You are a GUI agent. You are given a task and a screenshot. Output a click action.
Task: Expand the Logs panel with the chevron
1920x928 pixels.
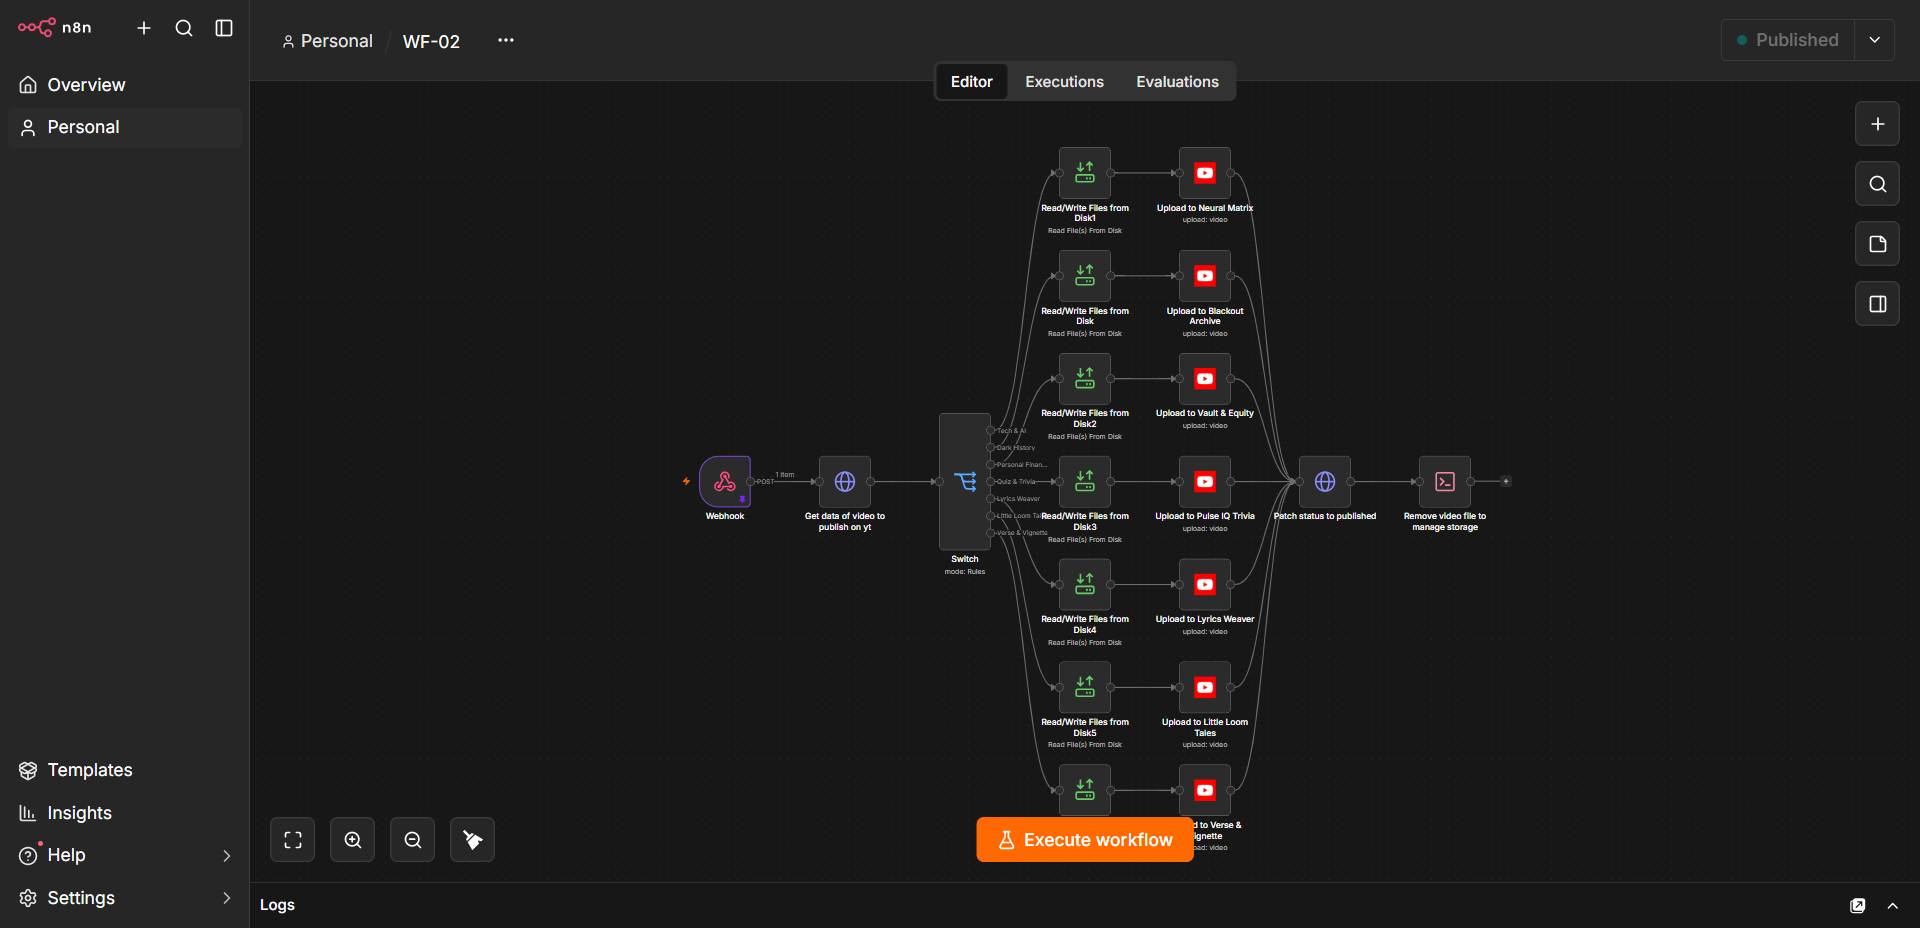[x=1893, y=906]
